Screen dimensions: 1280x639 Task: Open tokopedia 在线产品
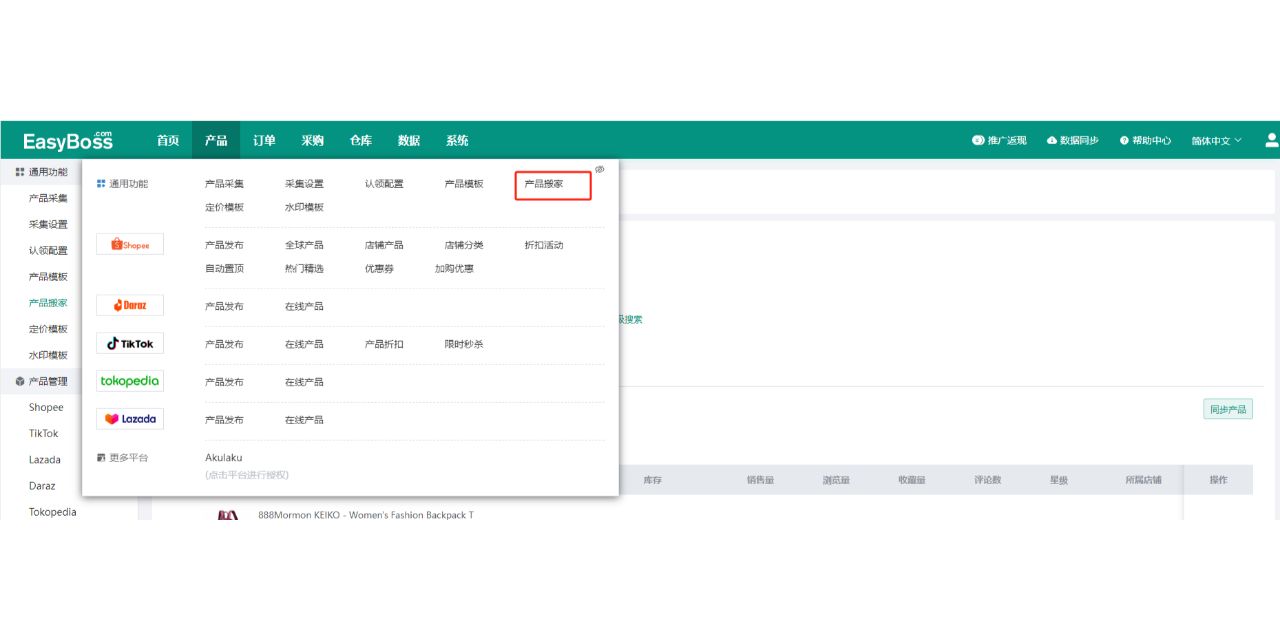tap(304, 382)
